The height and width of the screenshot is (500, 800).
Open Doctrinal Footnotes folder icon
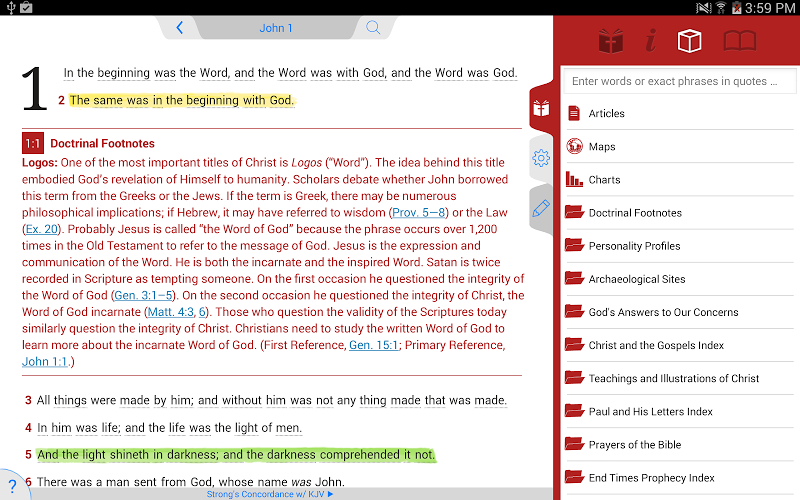pyautogui.click(x=574, y=212)
